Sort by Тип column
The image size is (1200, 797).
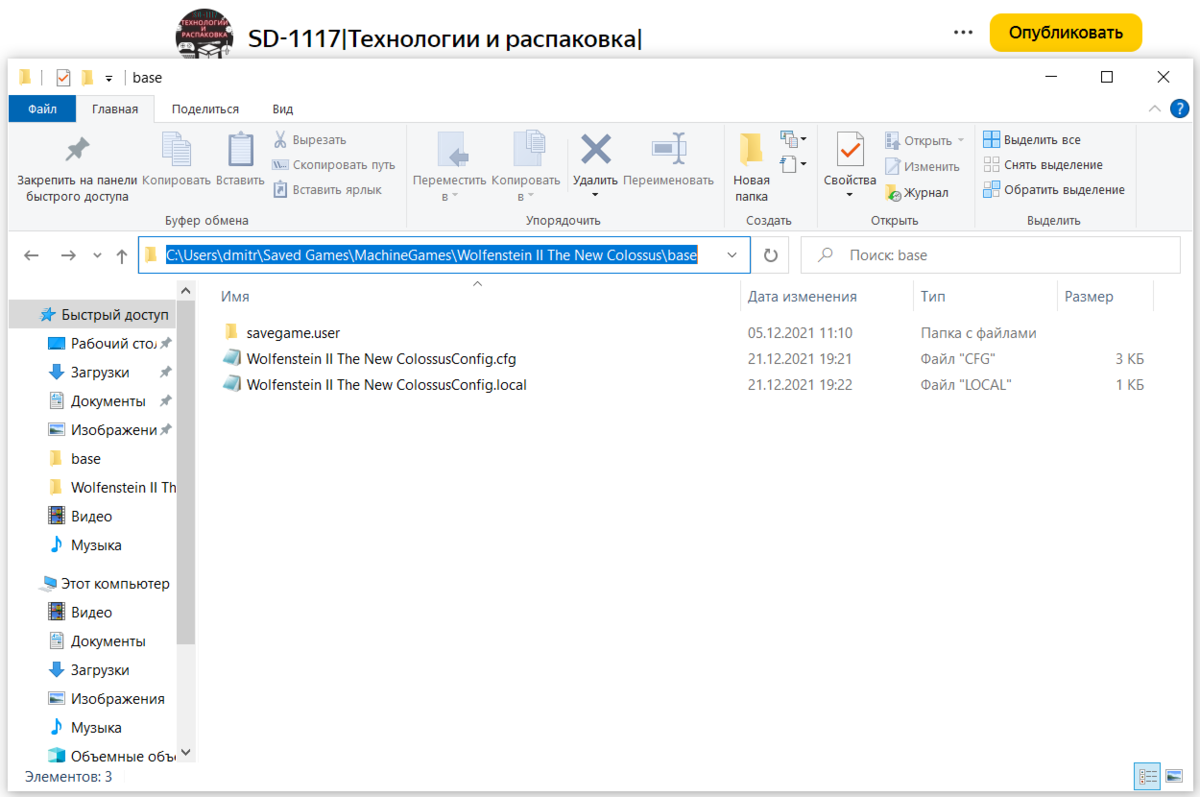click(x=932, y=297)
